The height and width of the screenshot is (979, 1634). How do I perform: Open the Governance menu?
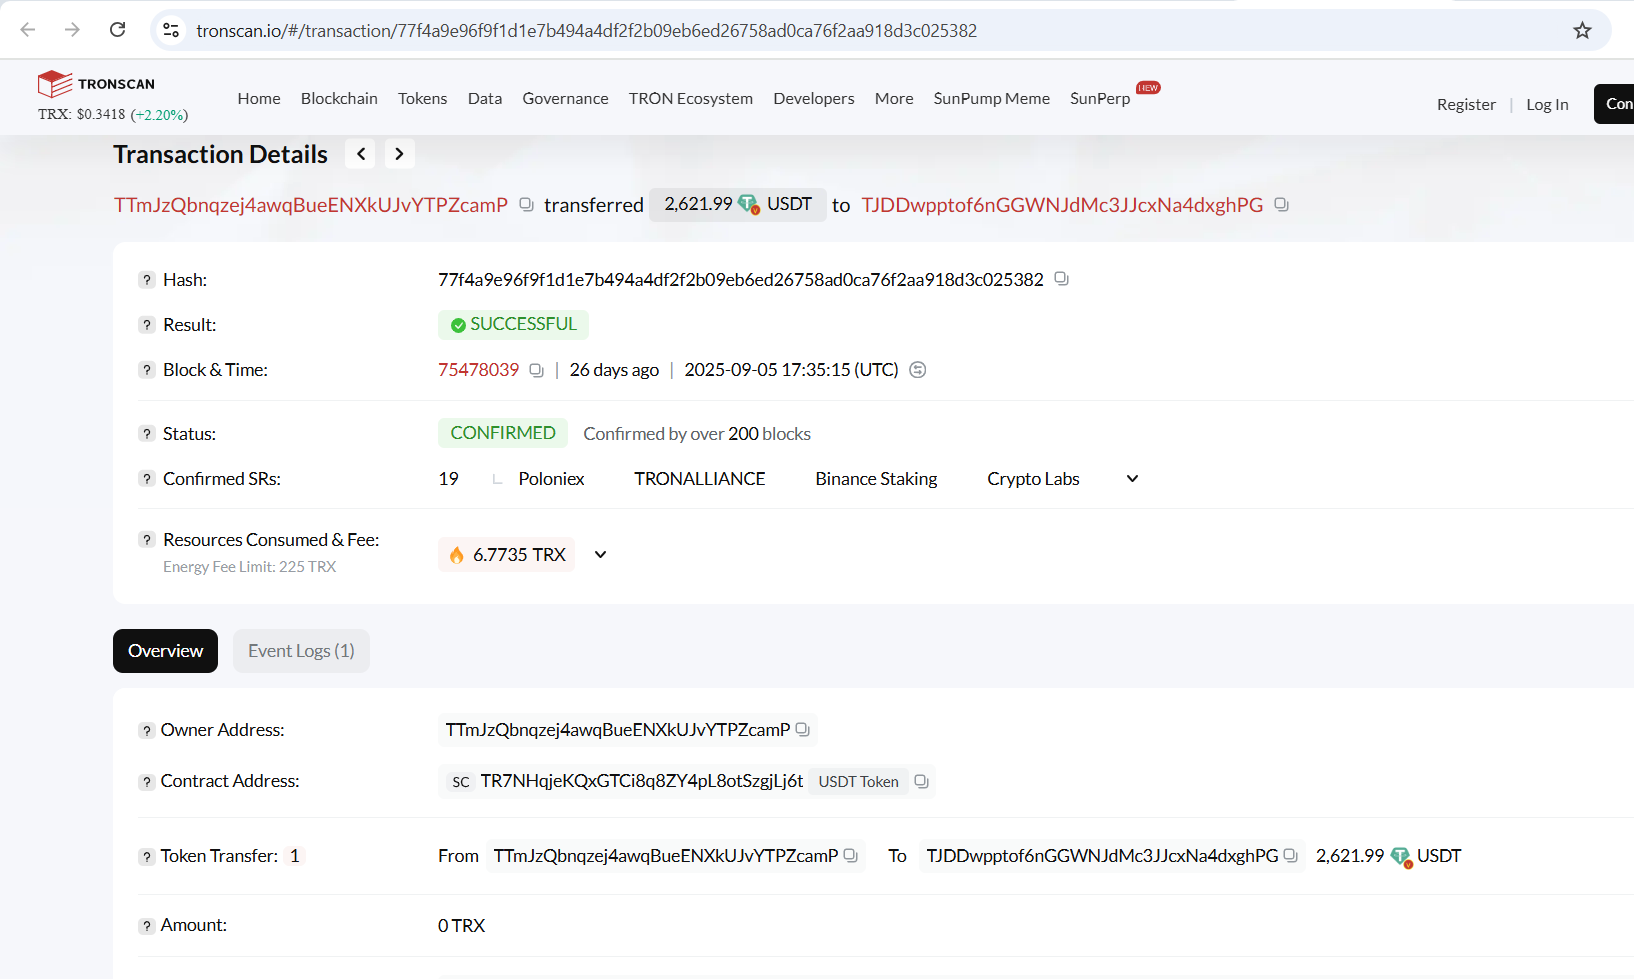(x=565, y=98)
